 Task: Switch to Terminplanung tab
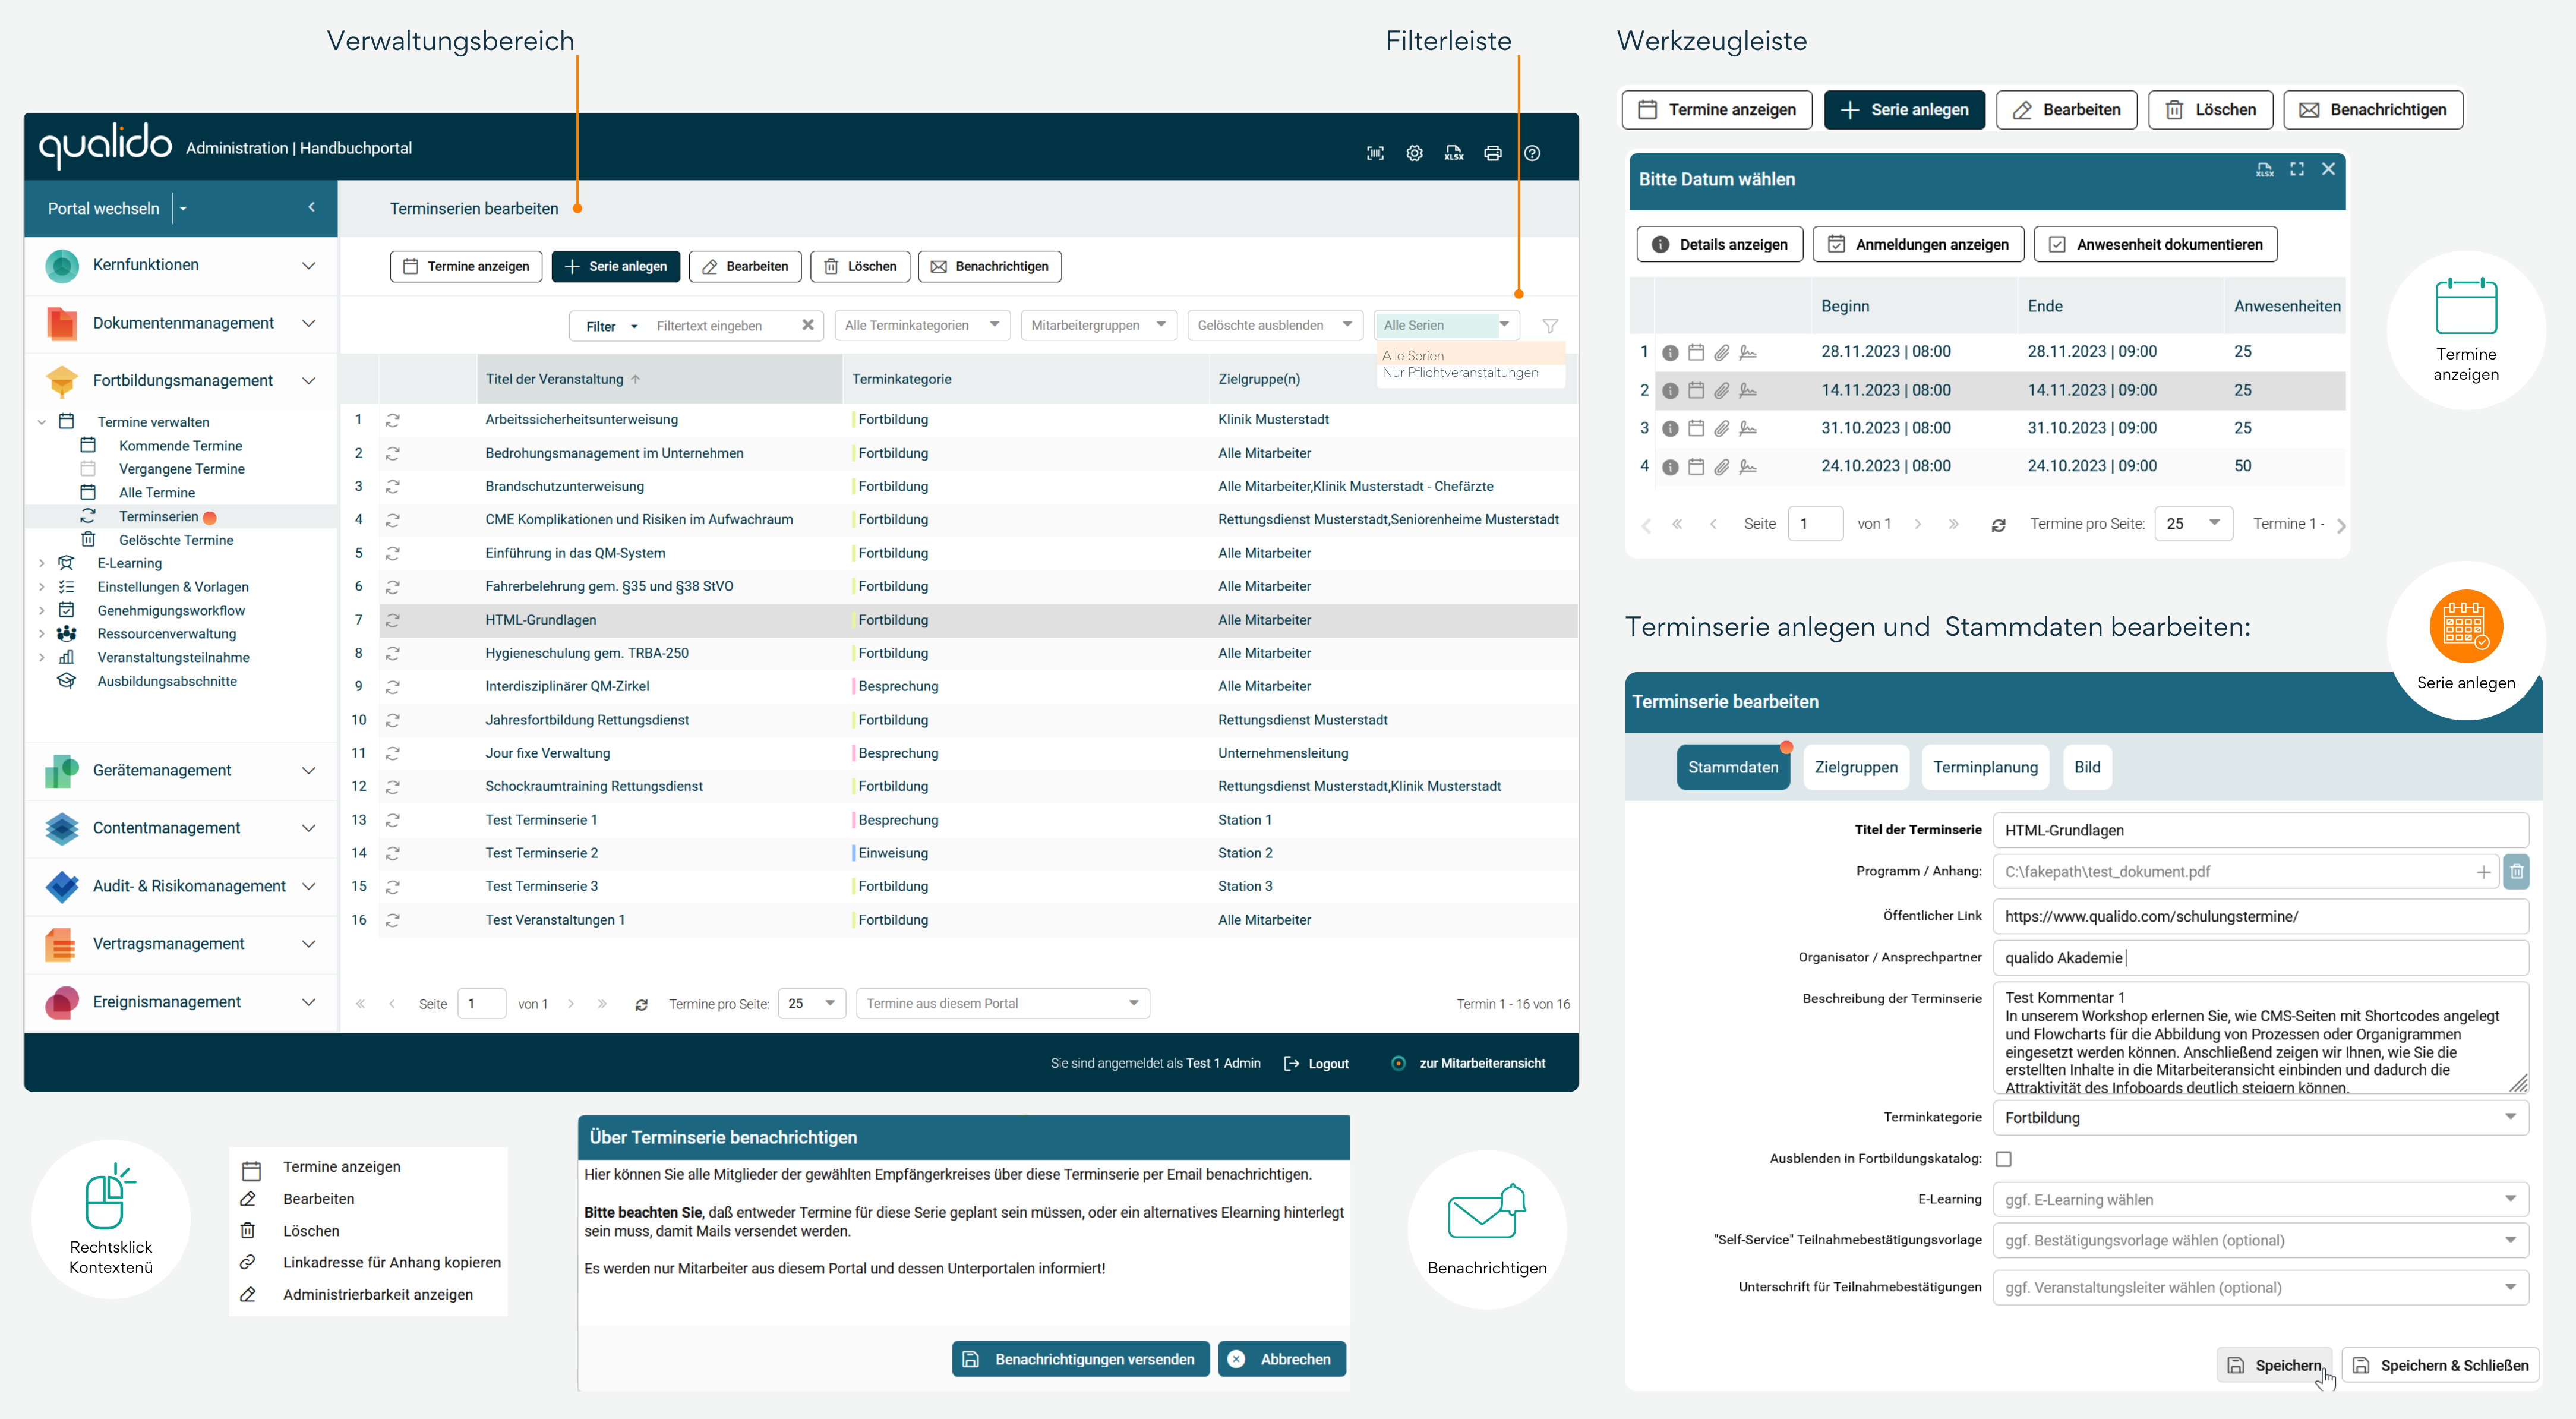tap(1985, 767)
